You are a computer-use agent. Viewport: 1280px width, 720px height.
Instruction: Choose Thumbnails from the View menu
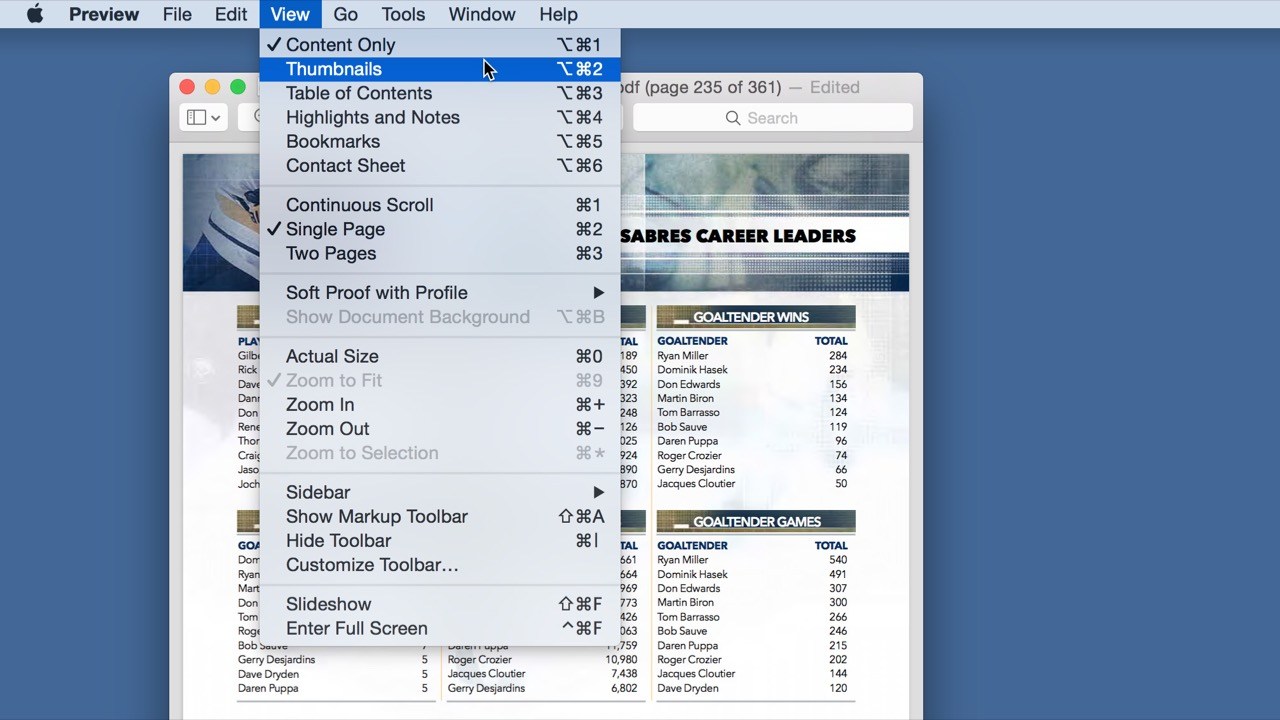pyautogui.click(x=440, y=69)
